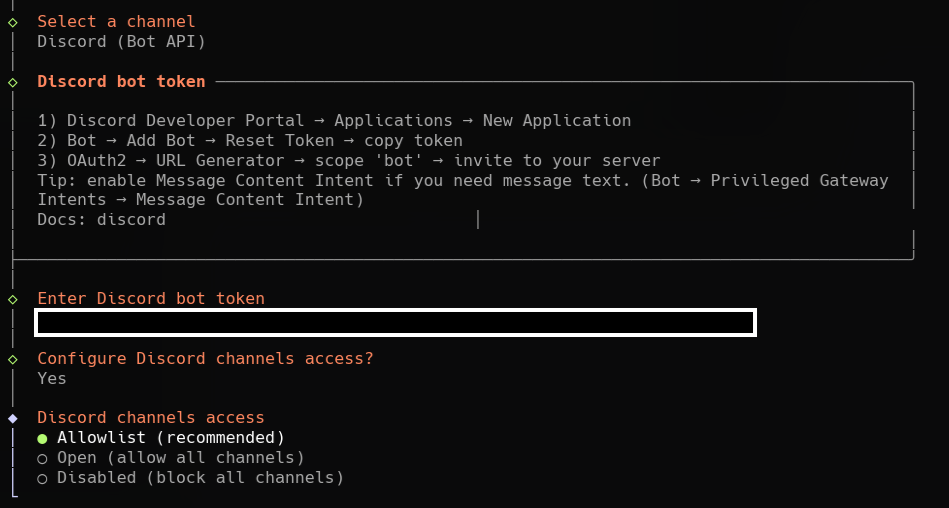
Task: Click the 'Enter Discord bot token' prompt
Action: tap(151, 299)
